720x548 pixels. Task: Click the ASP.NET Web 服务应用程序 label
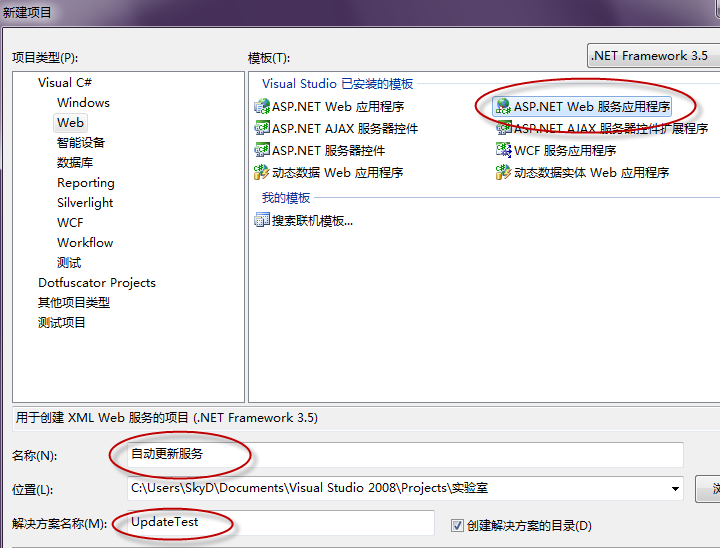(x=592, y=107)
